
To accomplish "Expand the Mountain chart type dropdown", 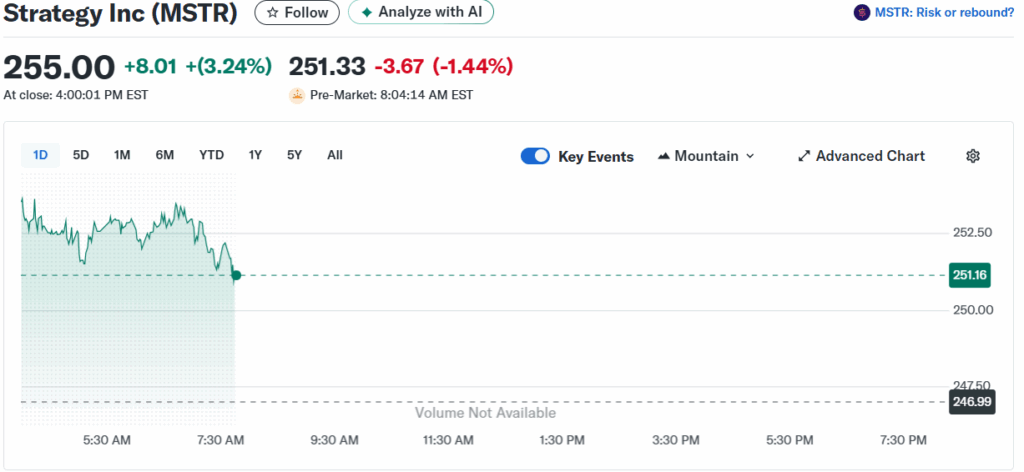I will [x=706, y=156].
